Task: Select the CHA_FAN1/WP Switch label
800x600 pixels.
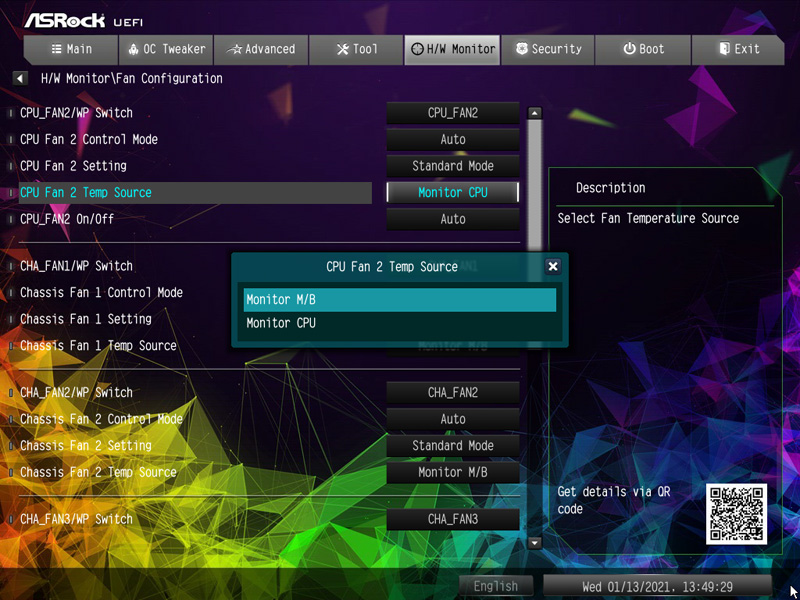Action: coord(76,266)
